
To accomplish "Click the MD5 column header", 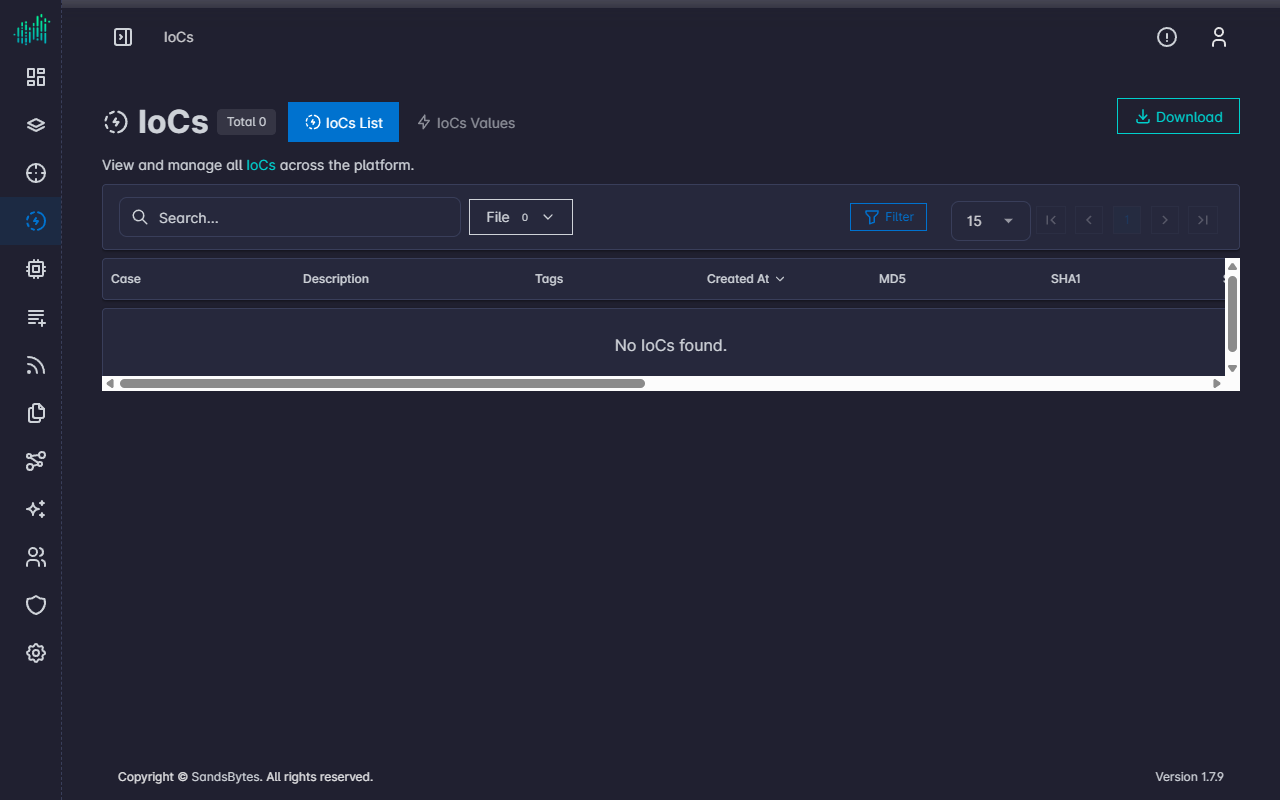I will (x=892, y=279).
